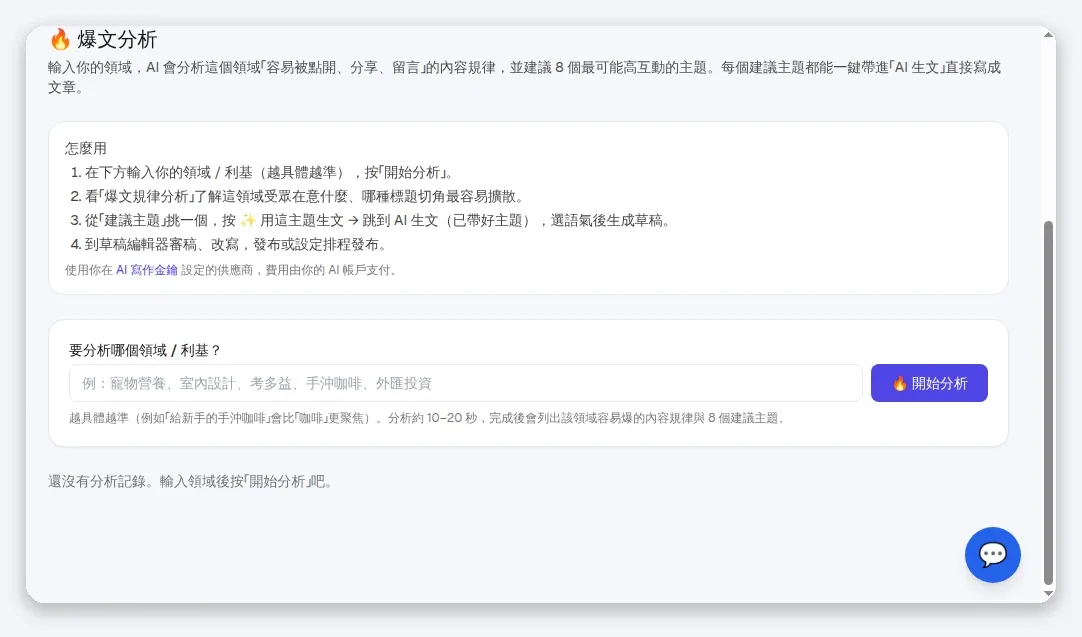
Task: Open the AI 寫作金鑰 link
Action: (x=146, y=270)
